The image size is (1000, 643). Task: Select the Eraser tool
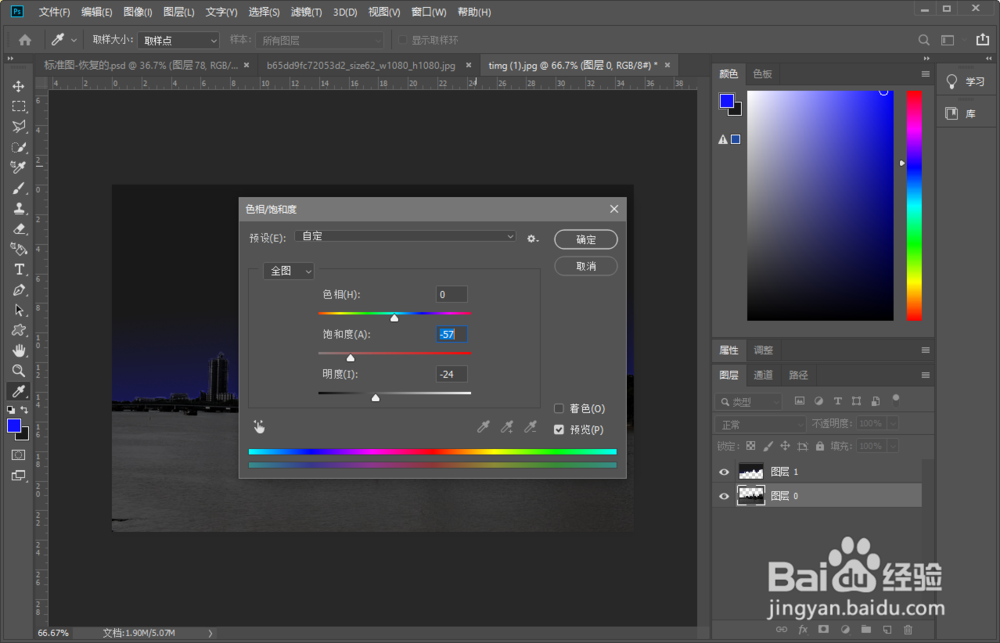18,228
